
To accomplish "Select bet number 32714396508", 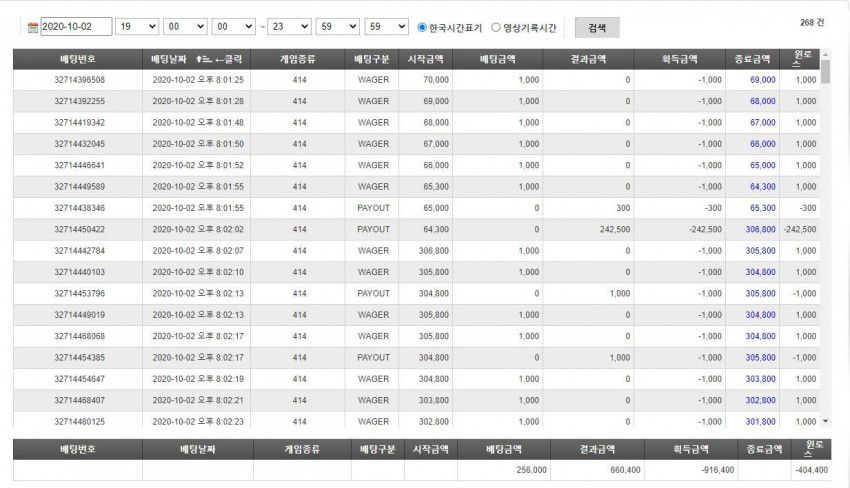I will [x=80, y=80].
